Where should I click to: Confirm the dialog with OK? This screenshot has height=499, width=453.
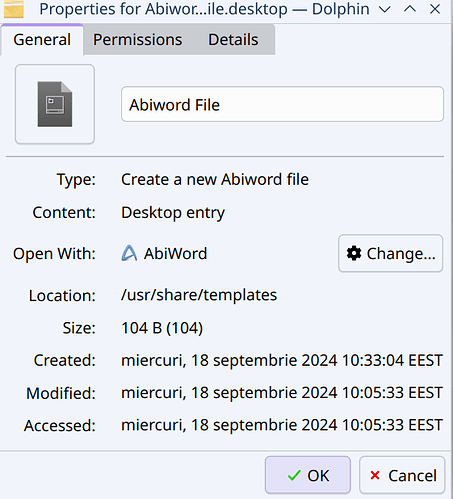[308, 475]
